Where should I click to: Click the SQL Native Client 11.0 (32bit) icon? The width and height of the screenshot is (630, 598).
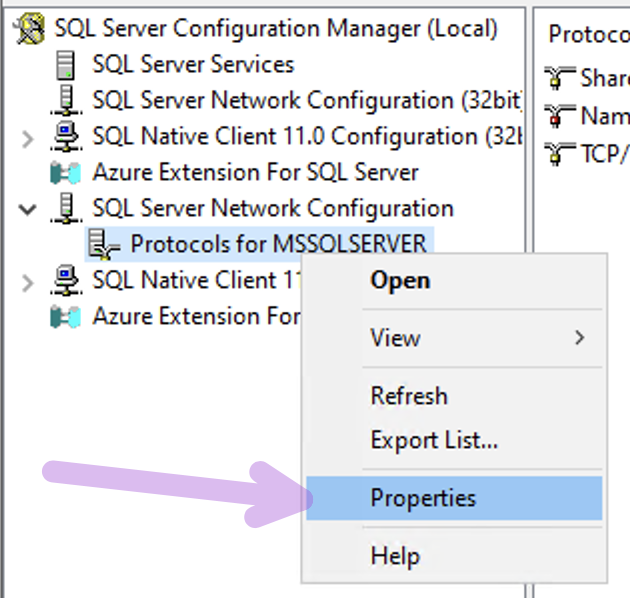66,137
